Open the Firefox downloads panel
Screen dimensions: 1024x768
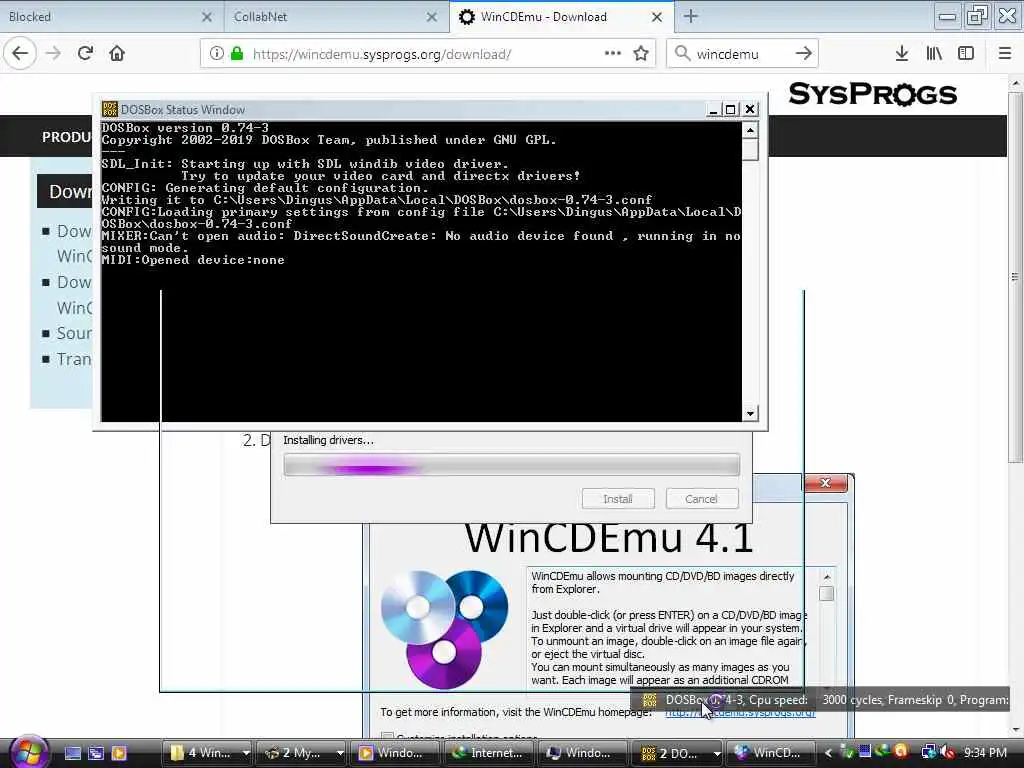click(x=901, y=54)
